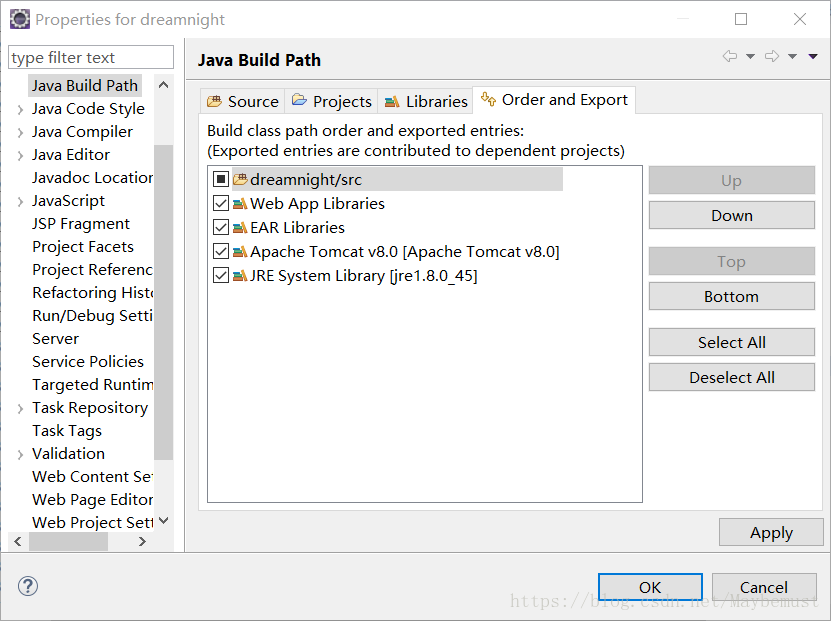831x621 pixels.
Task: Expand the Java Compiler node
Action: click(x=20, y=132)
